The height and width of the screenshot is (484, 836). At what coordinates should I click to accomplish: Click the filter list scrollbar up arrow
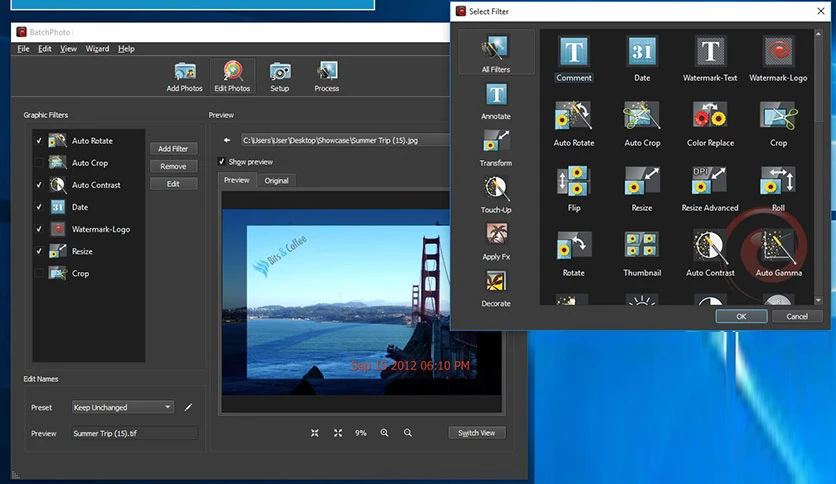pos(818,34)
